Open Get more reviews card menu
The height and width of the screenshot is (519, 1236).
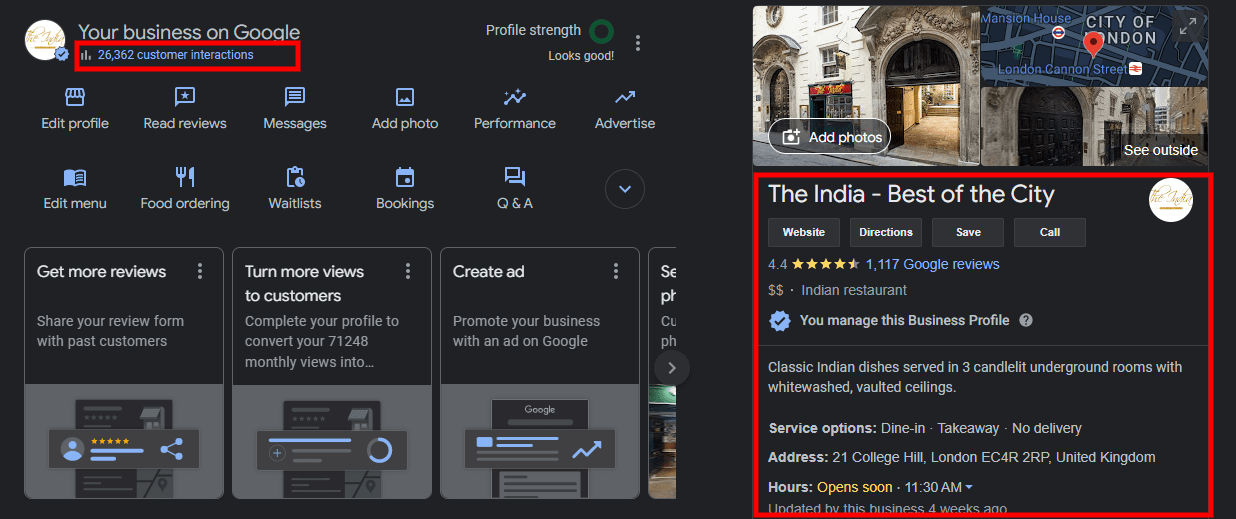(x=200, y=271)
